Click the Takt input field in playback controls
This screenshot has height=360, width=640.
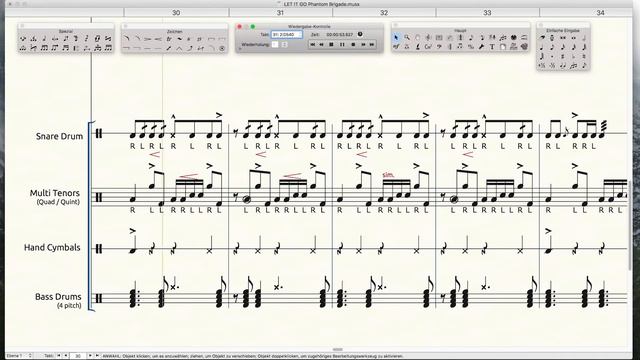pos(287,35)
